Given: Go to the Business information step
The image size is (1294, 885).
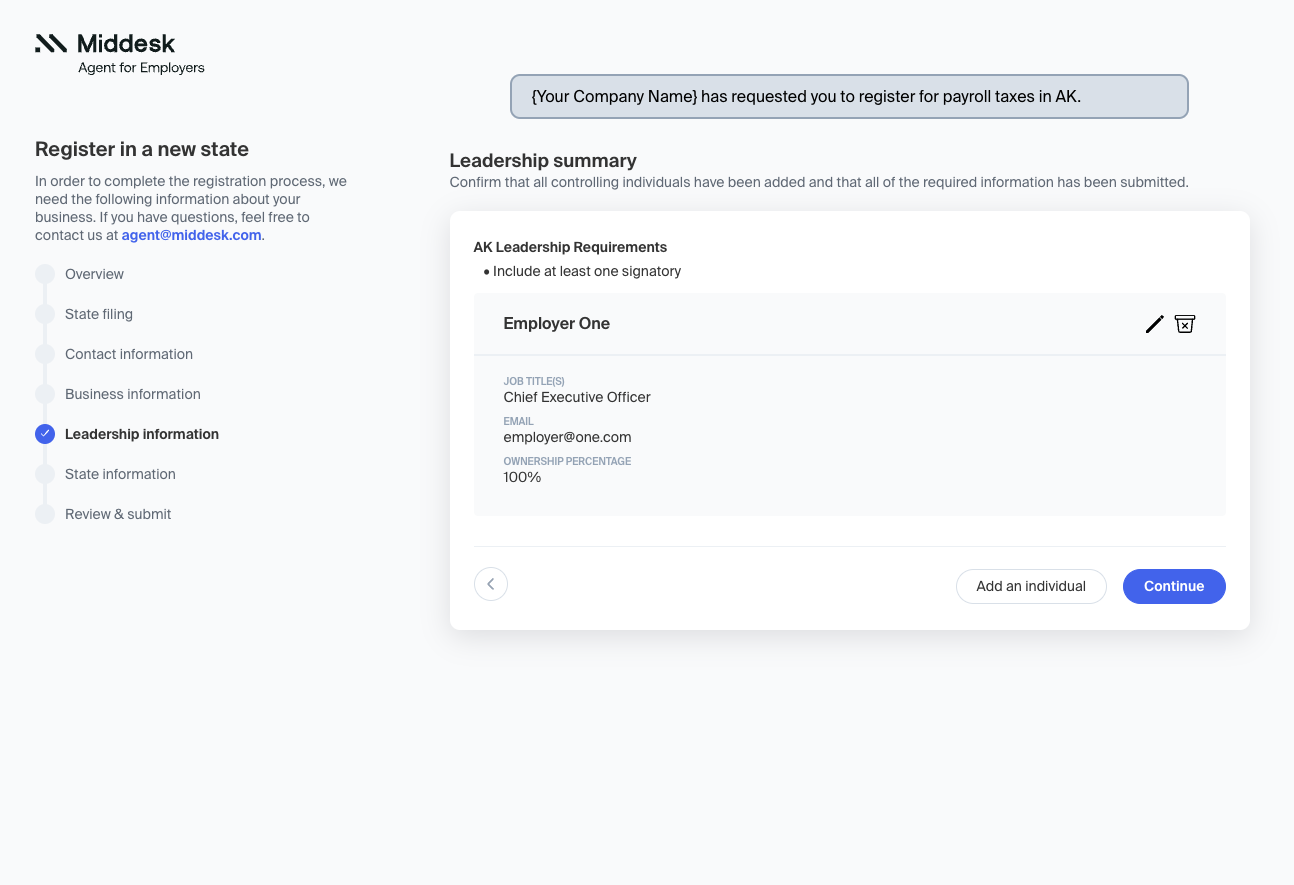Looking at the screenshot, I should point(133,394).
